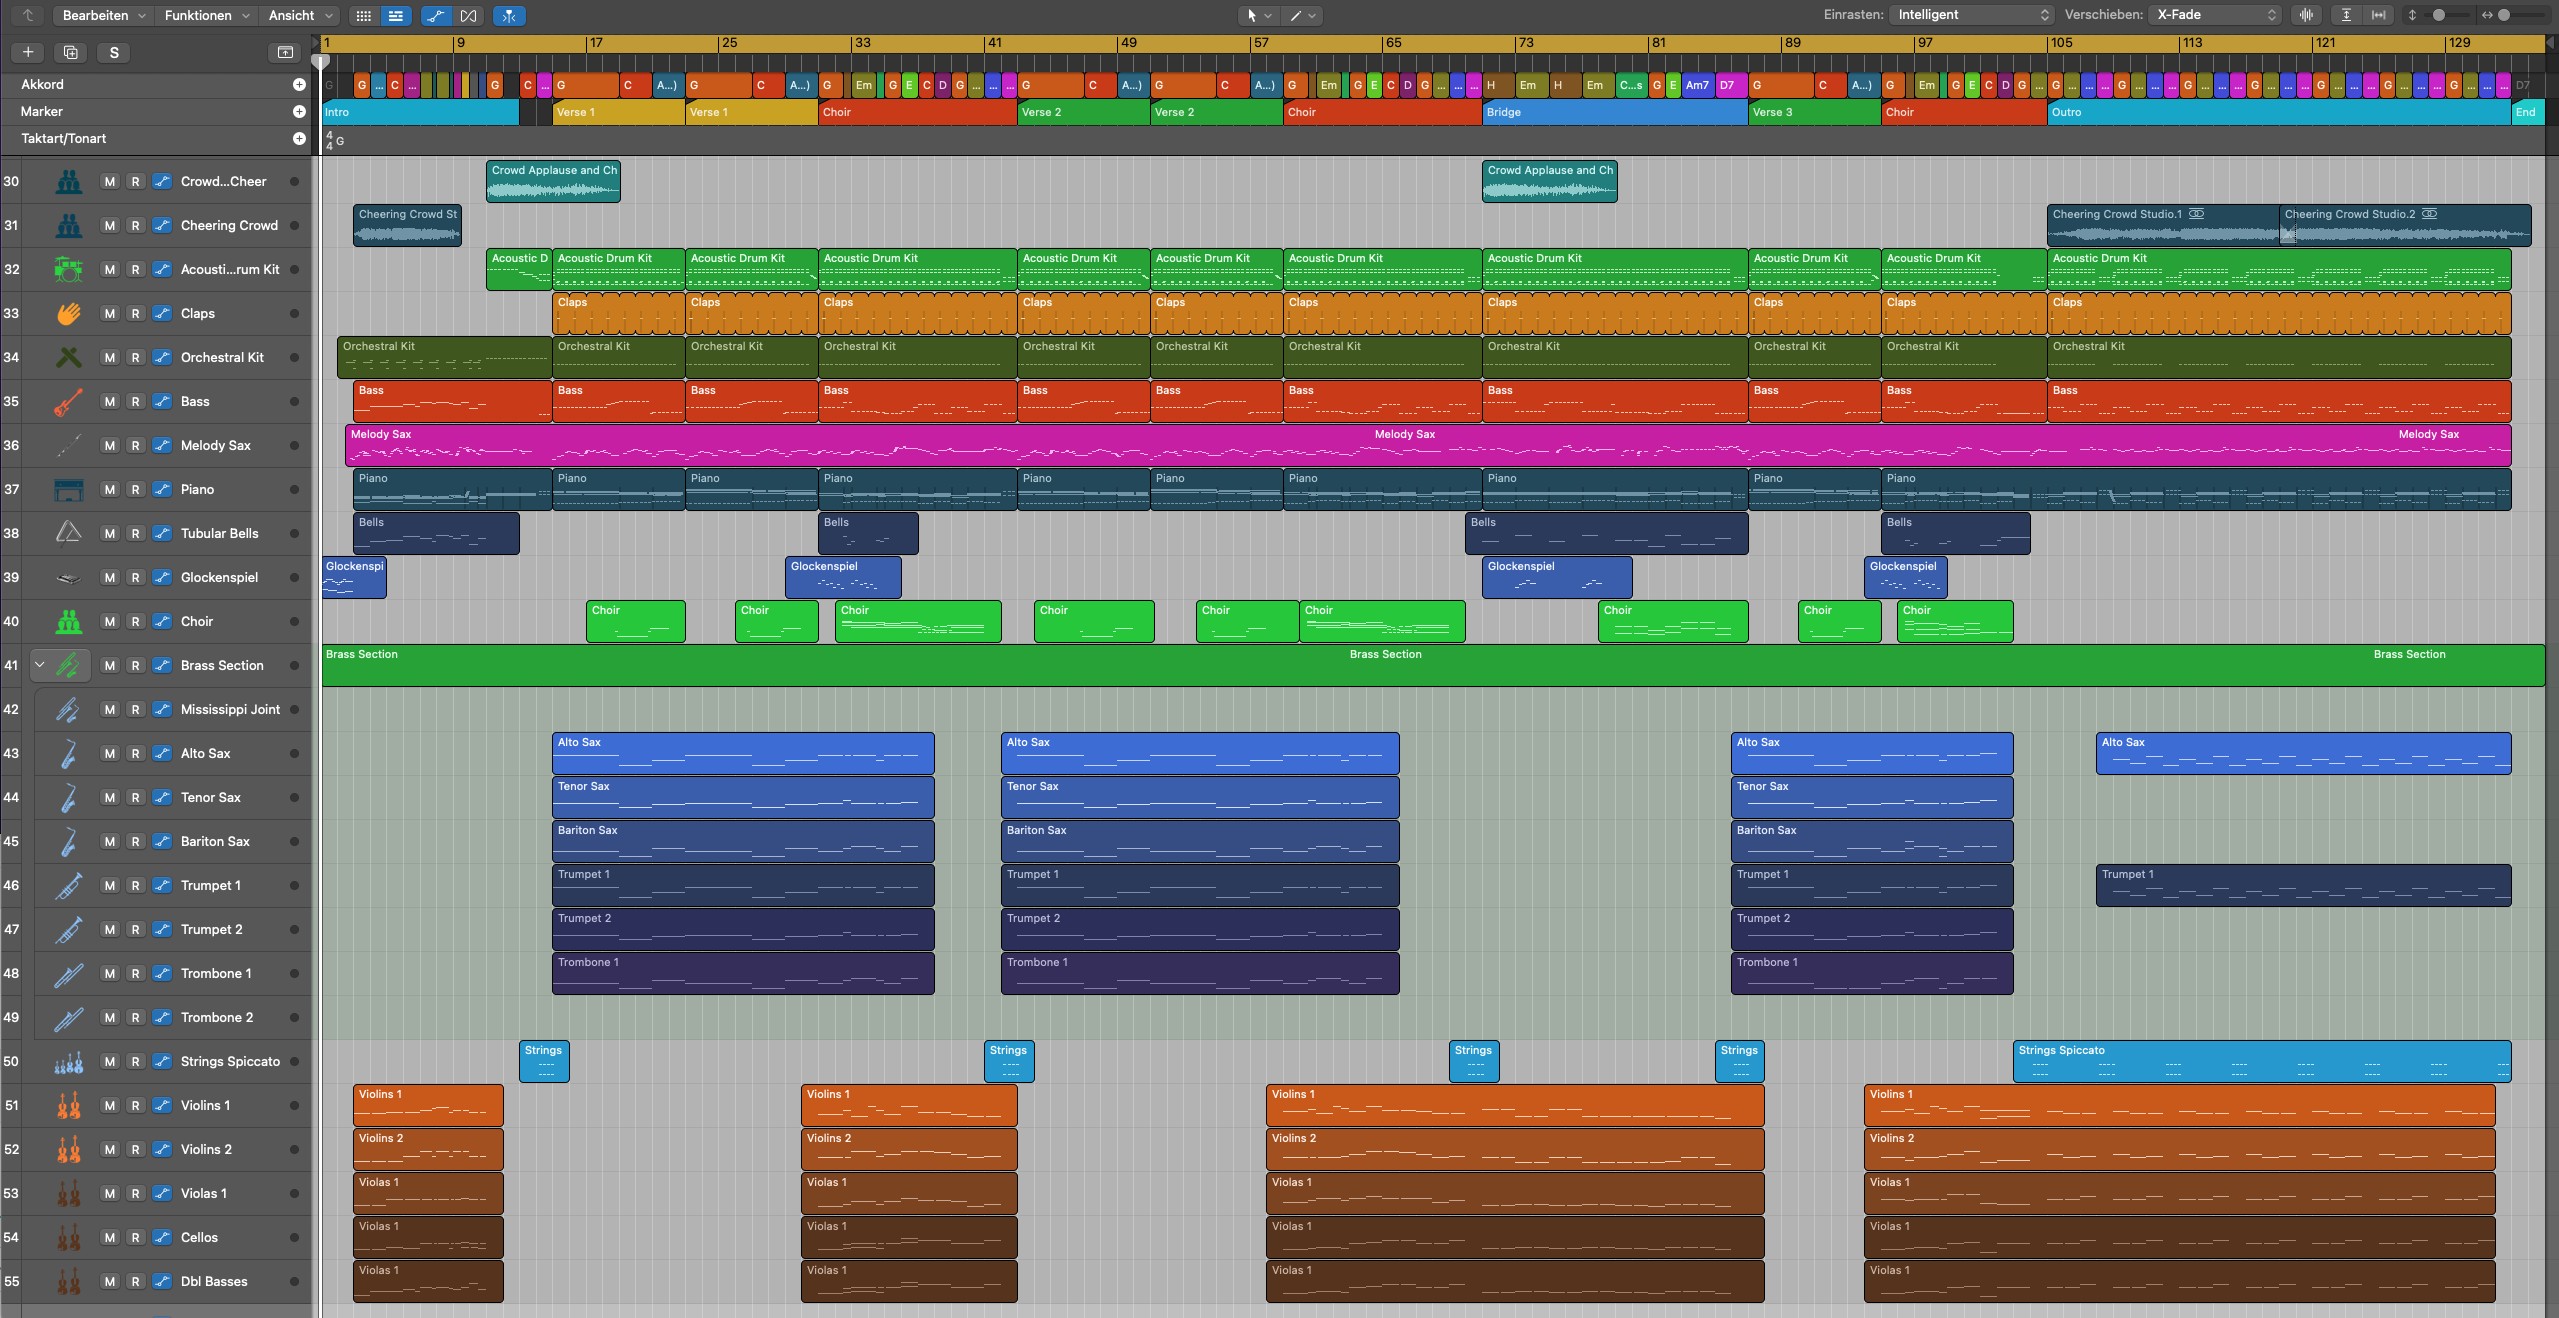The height and width of the screenshot is (1318, 2559).
Task: Toggle the waveform zoom button
Action: pyautogui.click(x=2307, y=15)
